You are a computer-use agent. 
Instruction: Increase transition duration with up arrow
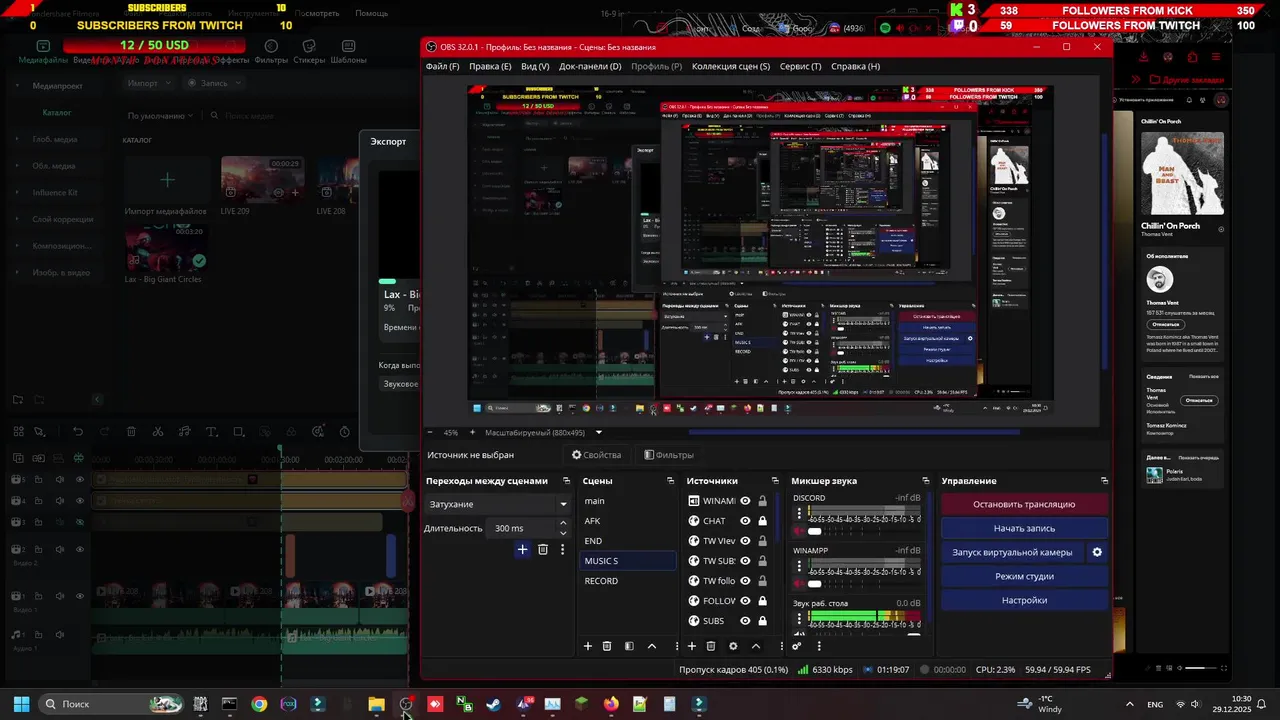pyautogui.click(x=562, y=523)
